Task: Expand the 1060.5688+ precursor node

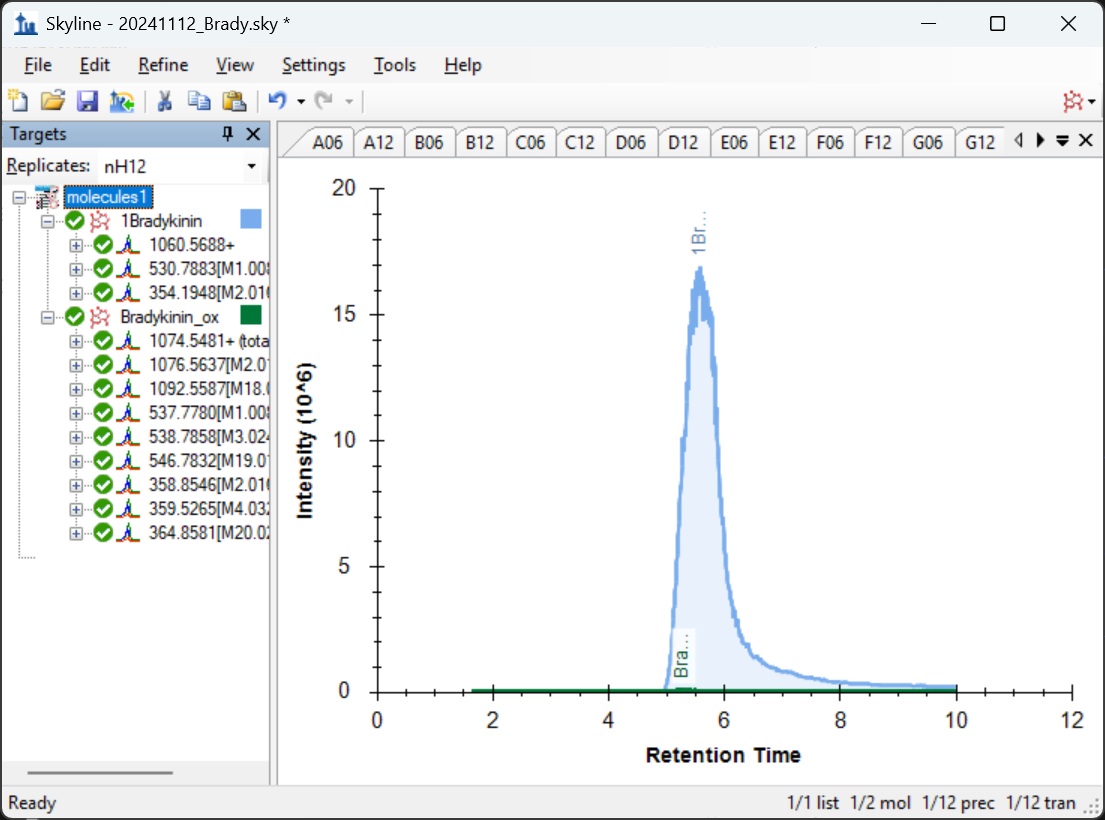Action: [x=76, y=245]
